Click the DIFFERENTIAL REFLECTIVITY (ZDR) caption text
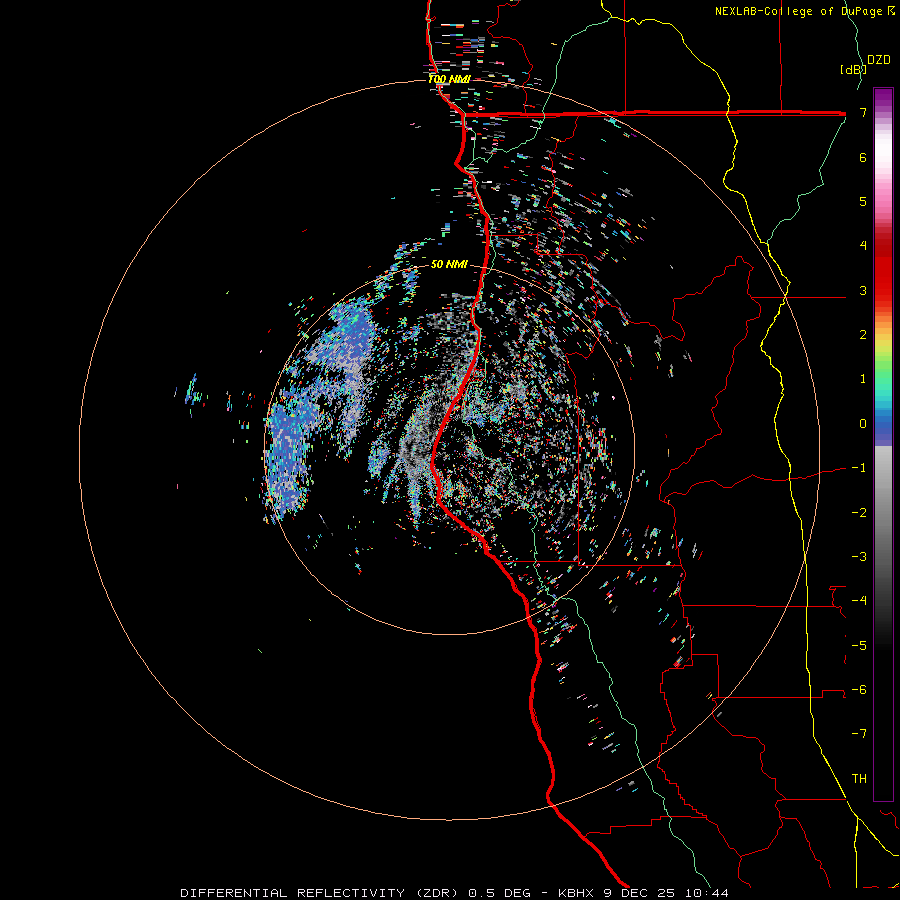This screenshot has height=900, width=900. (319, 893)
